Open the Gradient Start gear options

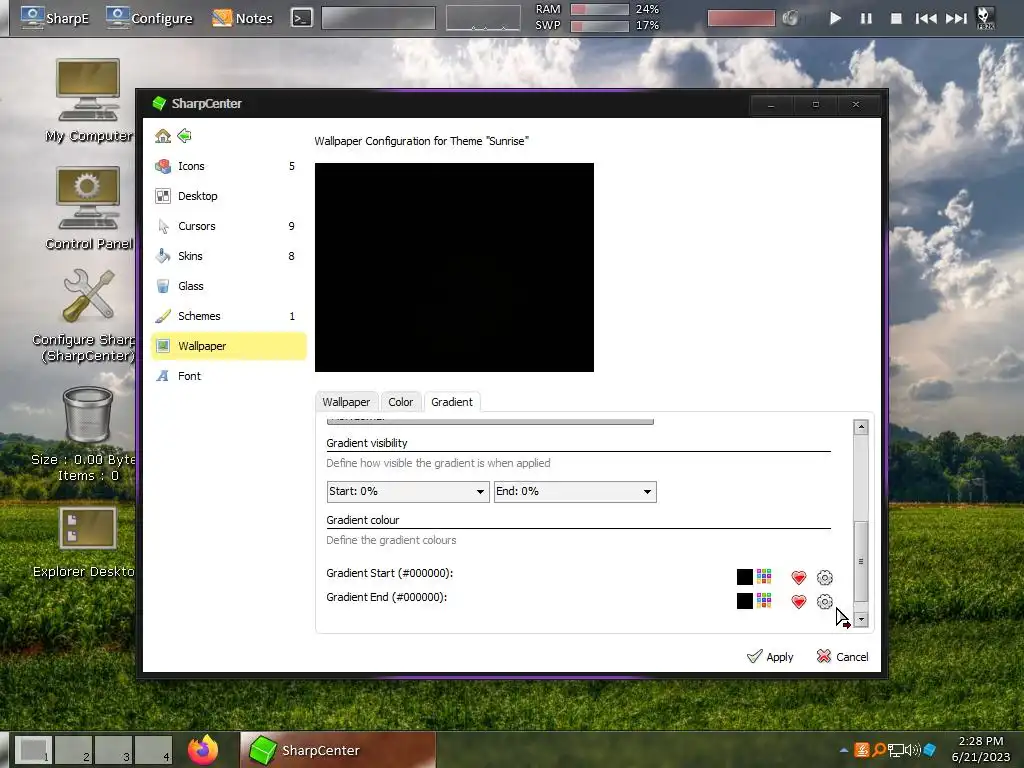(x=825, y=577)
